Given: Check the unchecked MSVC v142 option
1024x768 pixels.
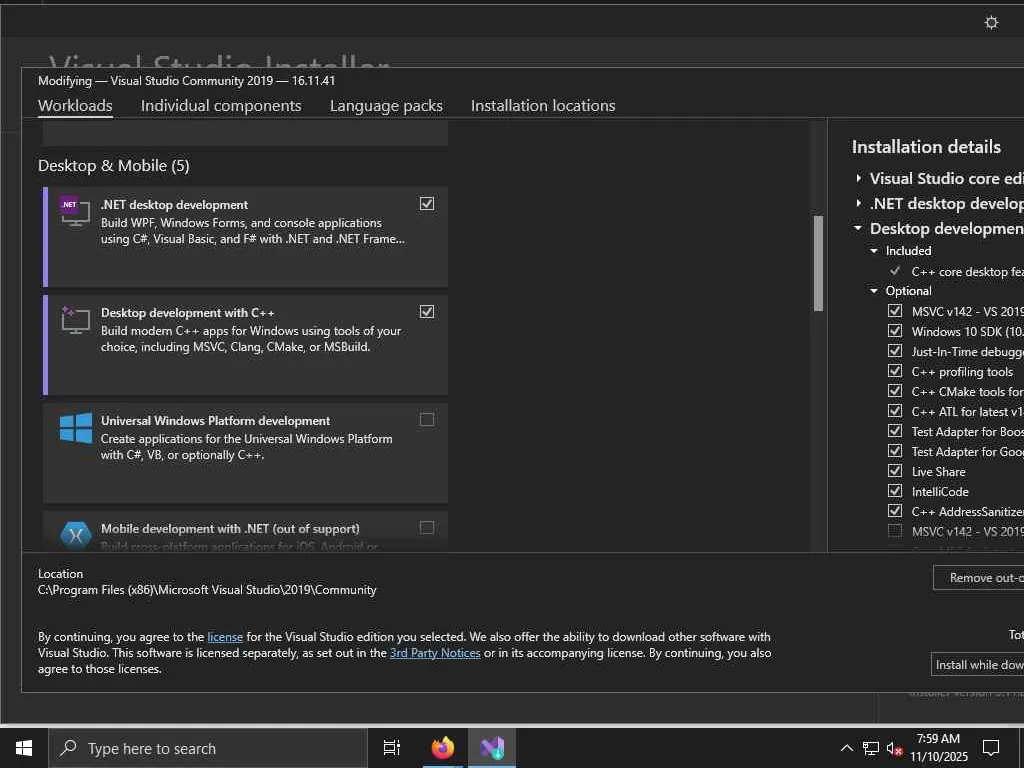Looking at the screenshot, I should (895, 531).
